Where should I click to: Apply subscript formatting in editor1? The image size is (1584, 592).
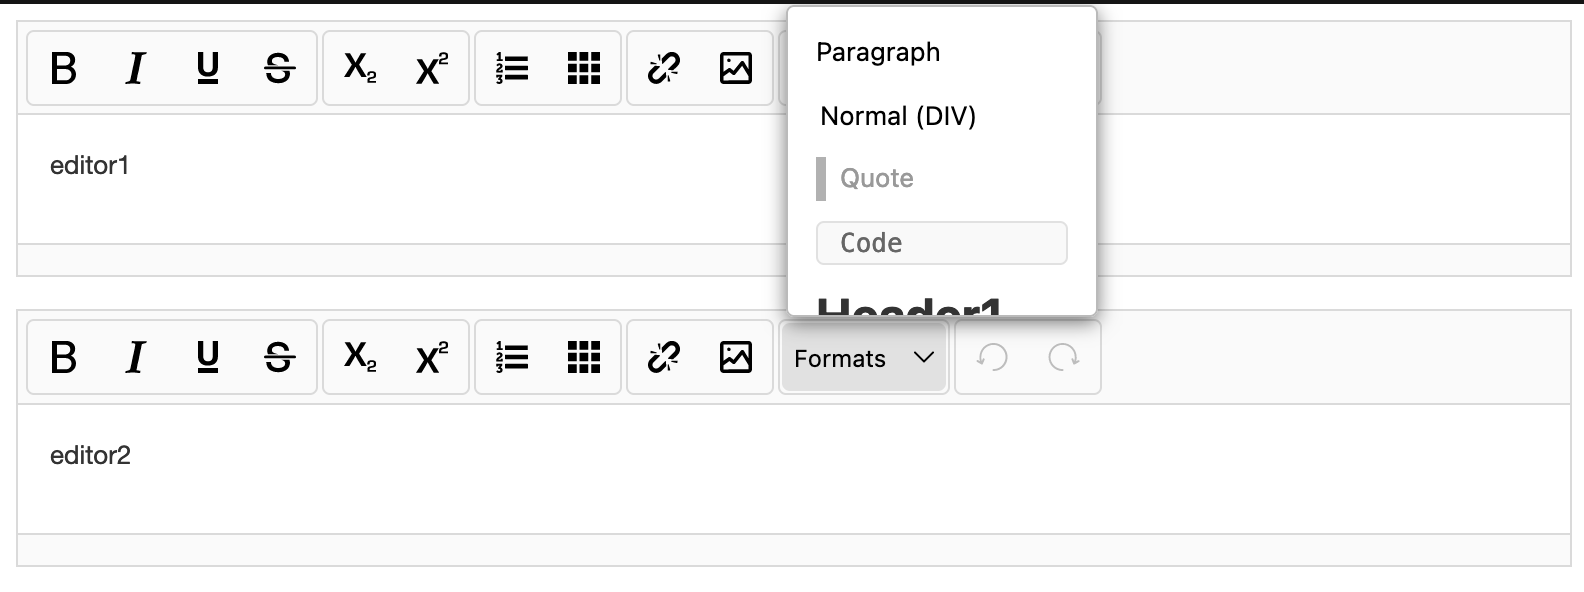(x=358, y=68)
